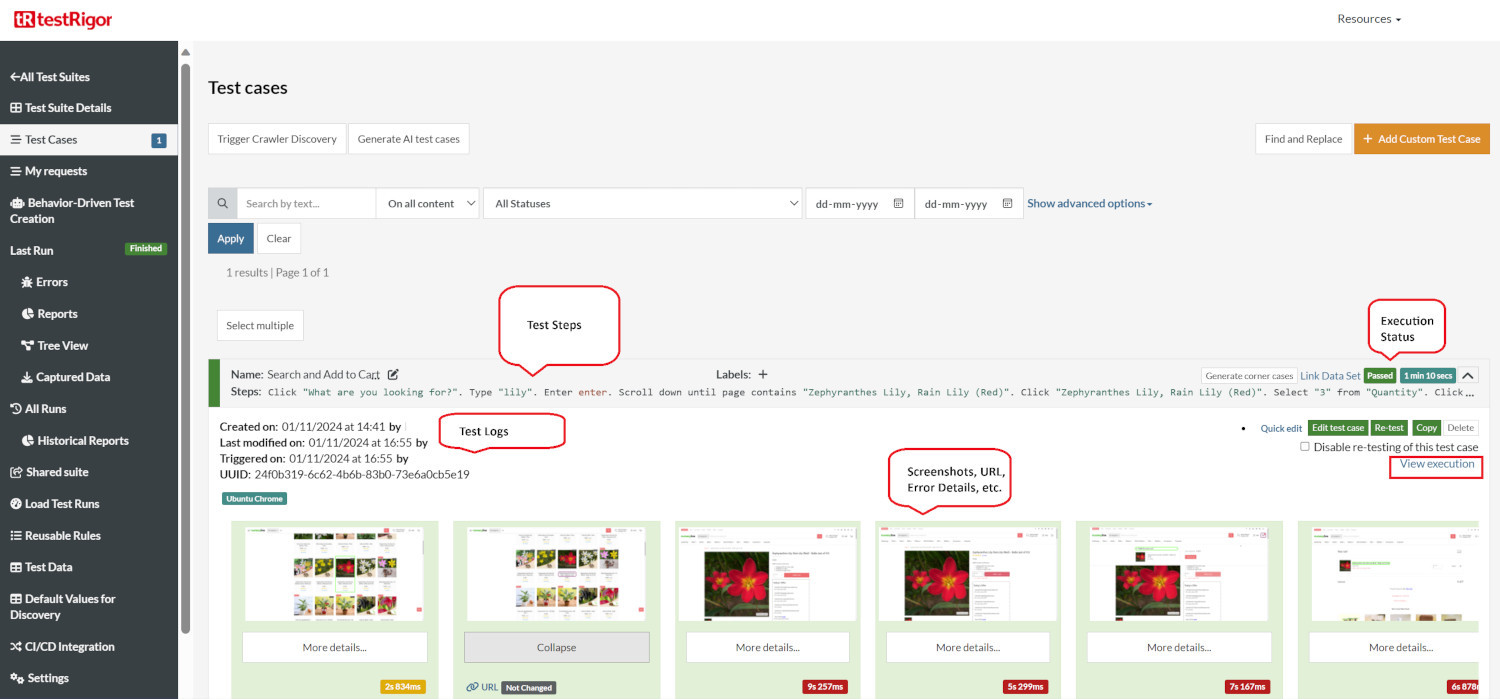Click the Re-test button
The width and height of the screenshot is (1500, 699).
click(1389, 427)
